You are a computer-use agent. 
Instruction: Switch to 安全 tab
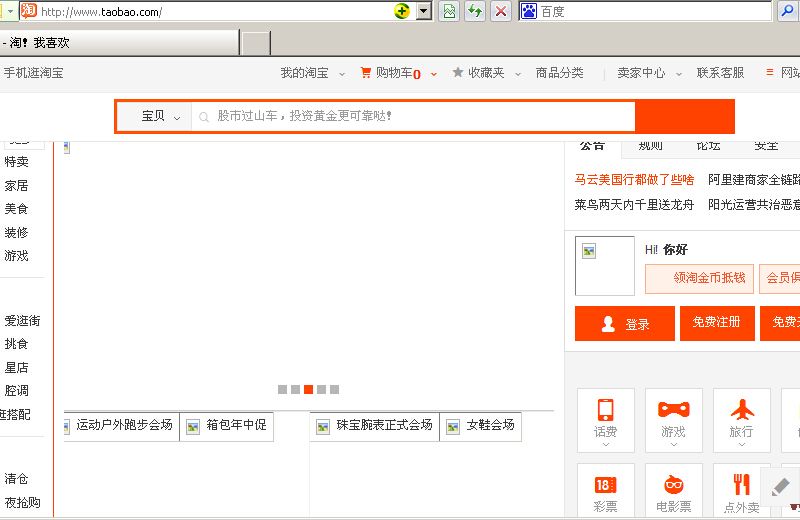click(766, 146)
